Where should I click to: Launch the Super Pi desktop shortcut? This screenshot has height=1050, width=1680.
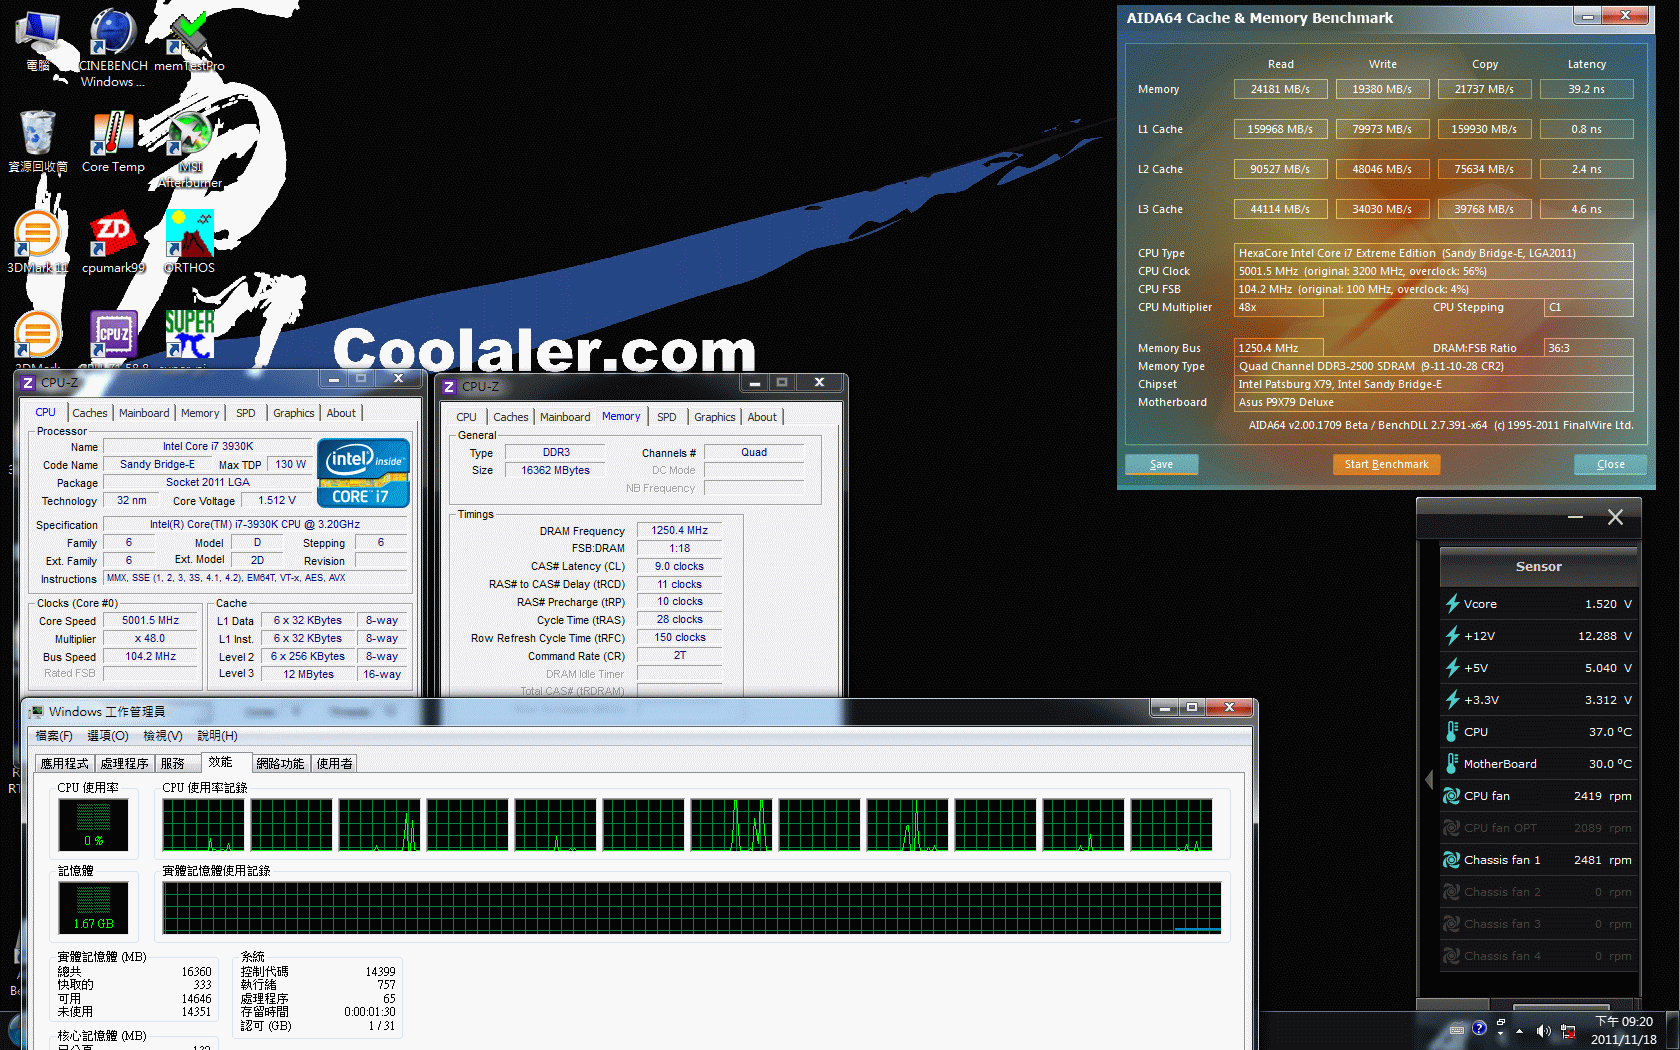[x=189, y=336]
